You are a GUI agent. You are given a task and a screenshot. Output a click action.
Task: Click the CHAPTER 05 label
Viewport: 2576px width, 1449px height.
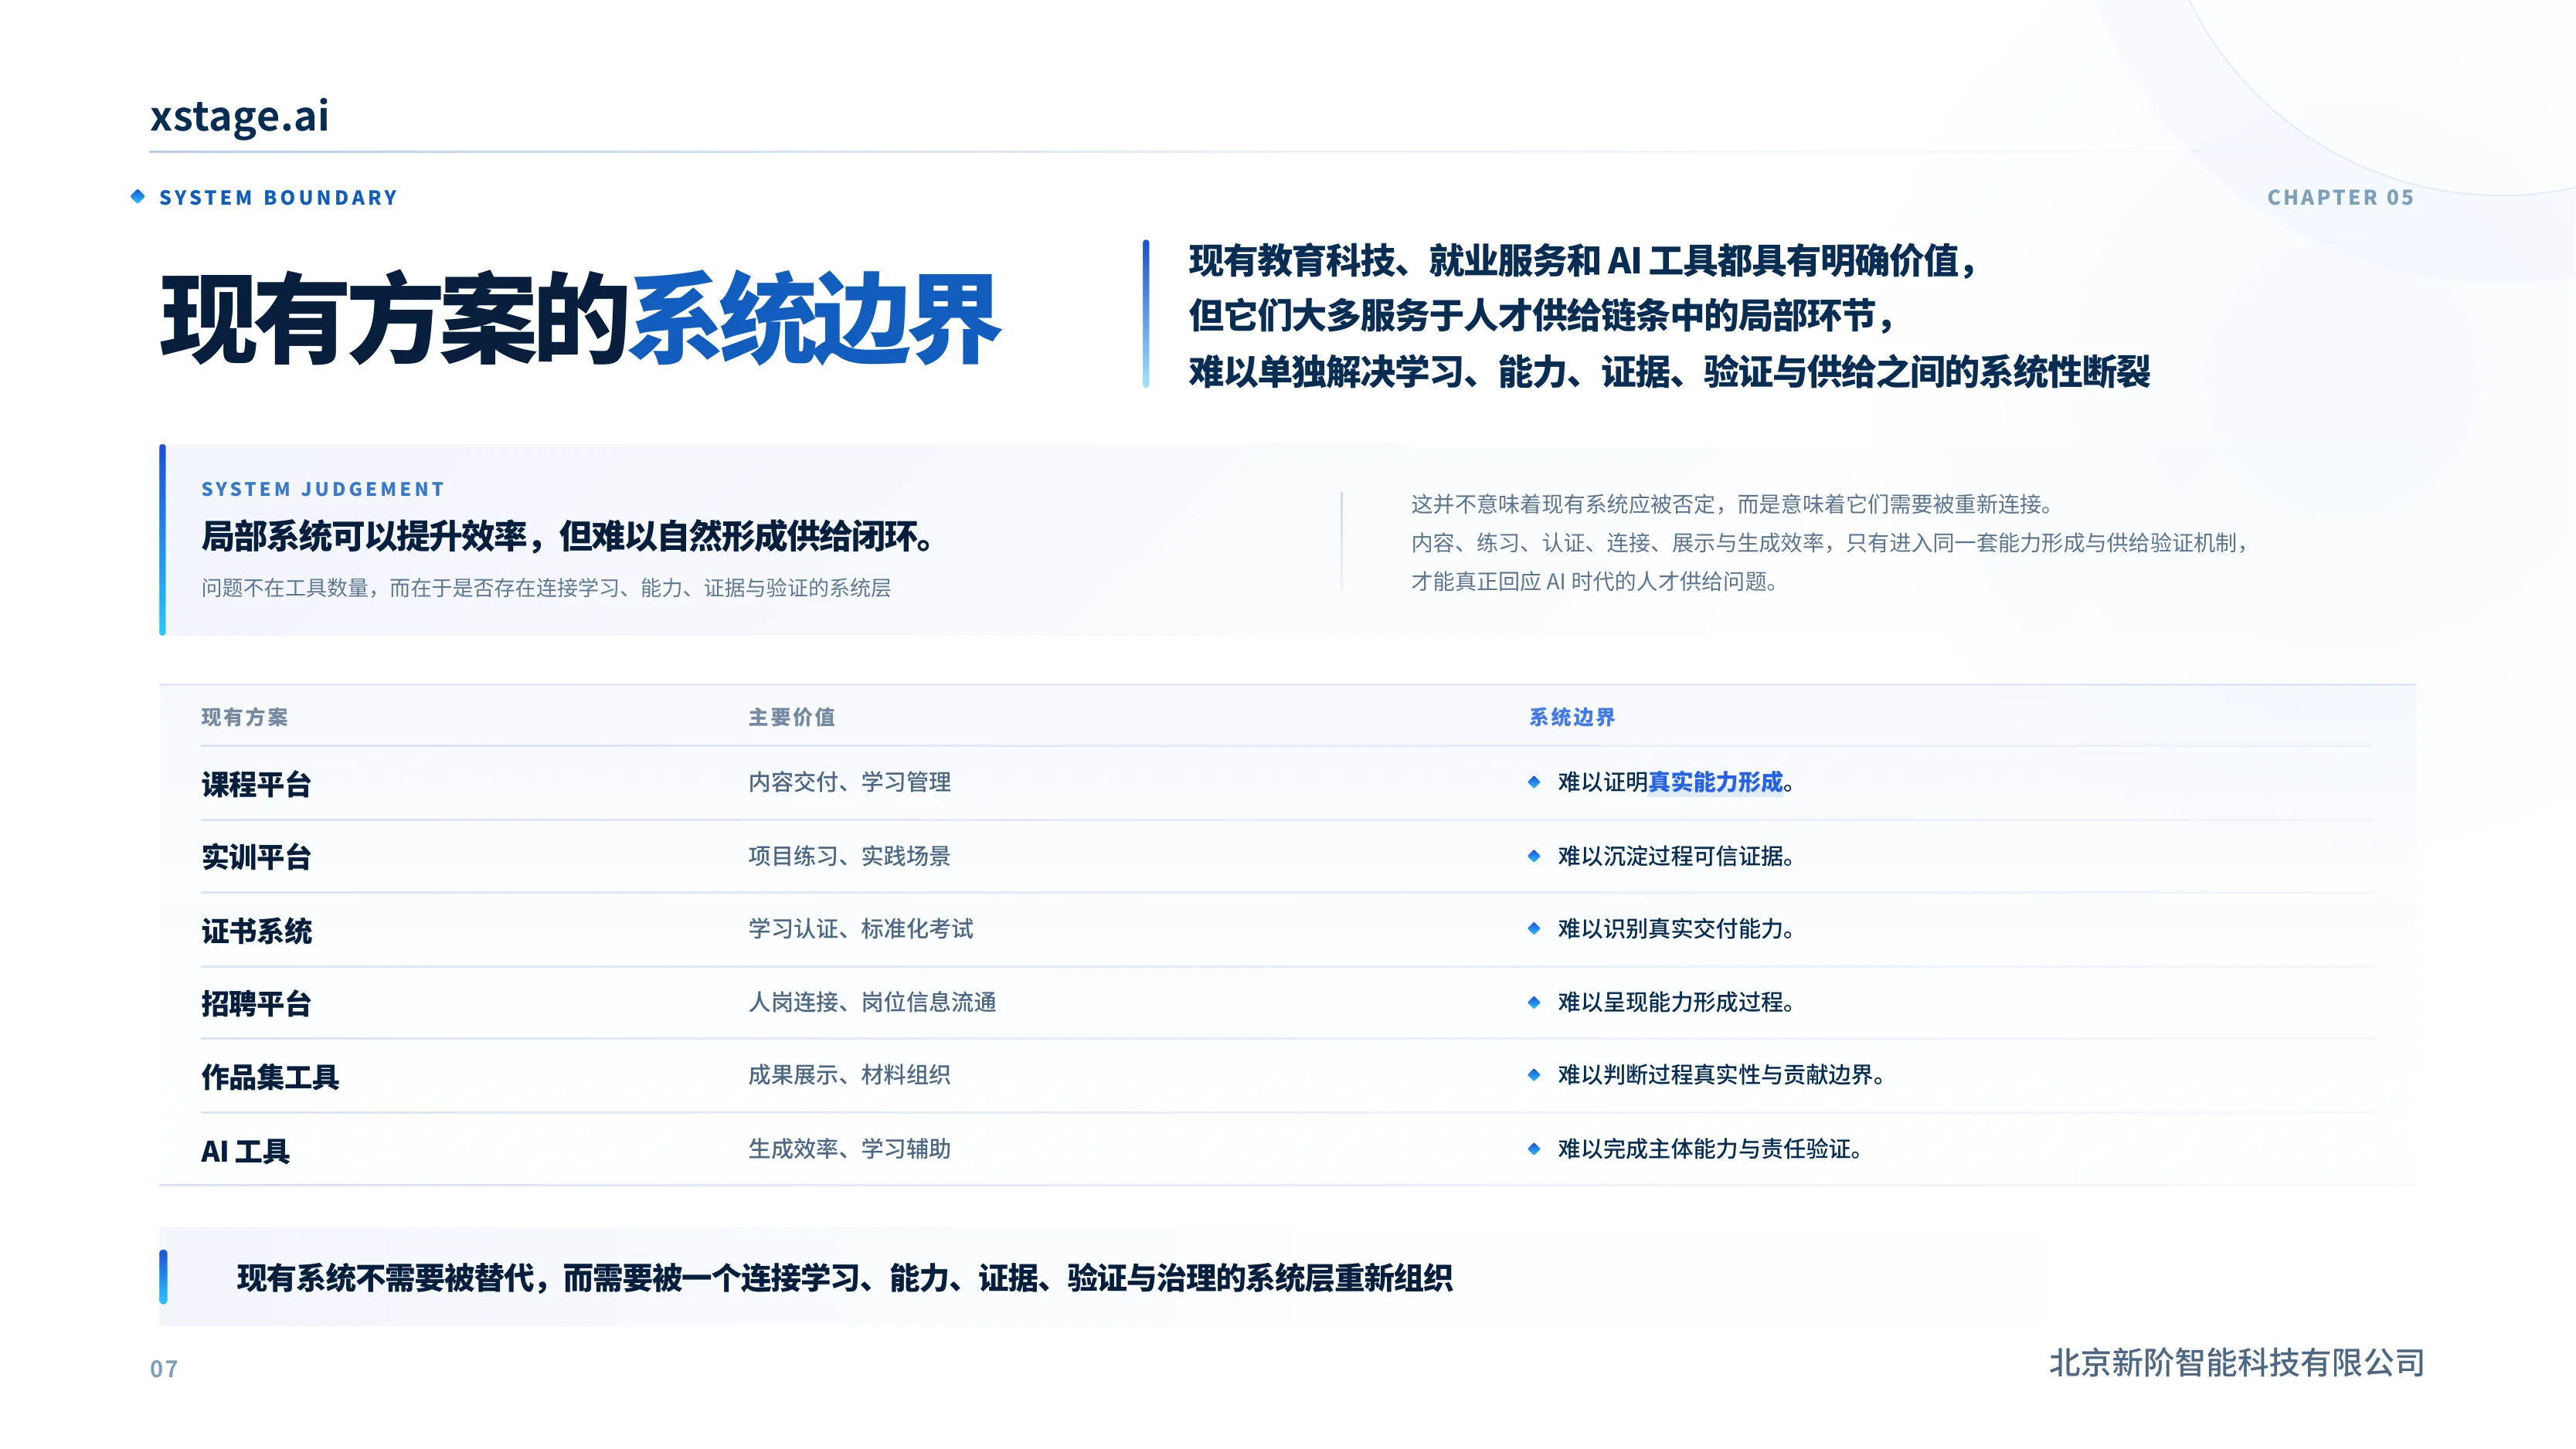[2340, 198]
